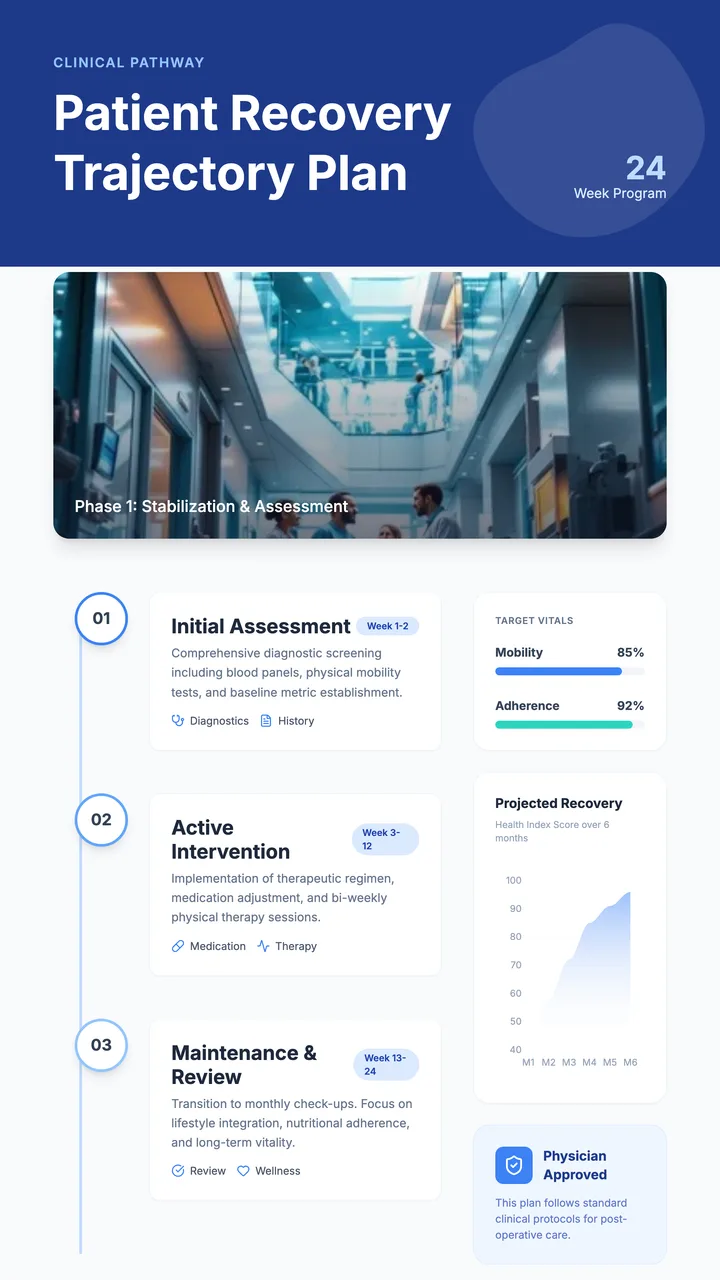Click the M6 chart axis label
Viewport: 720px width, 1280px height.
coord(630,1062)
